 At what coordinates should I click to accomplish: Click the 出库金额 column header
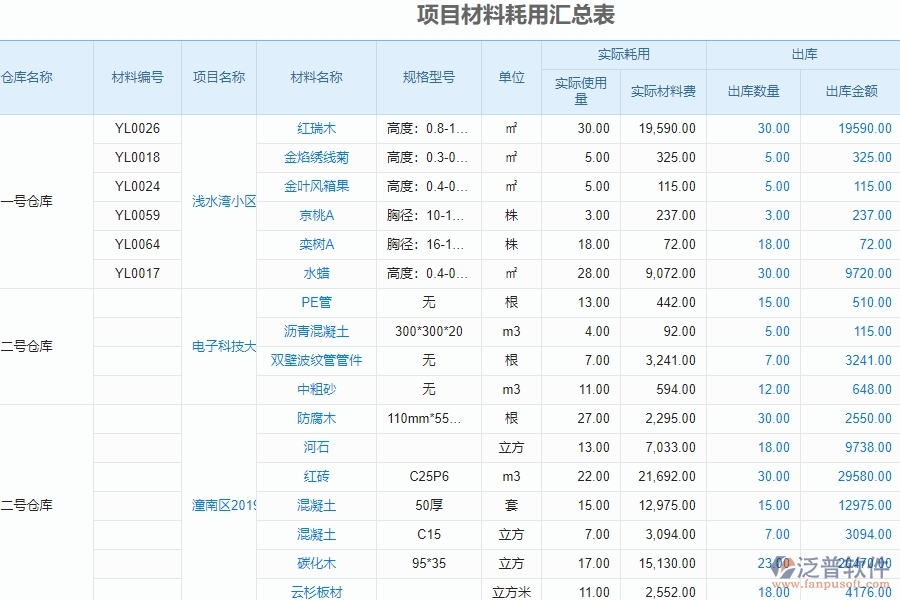point(852,90)
